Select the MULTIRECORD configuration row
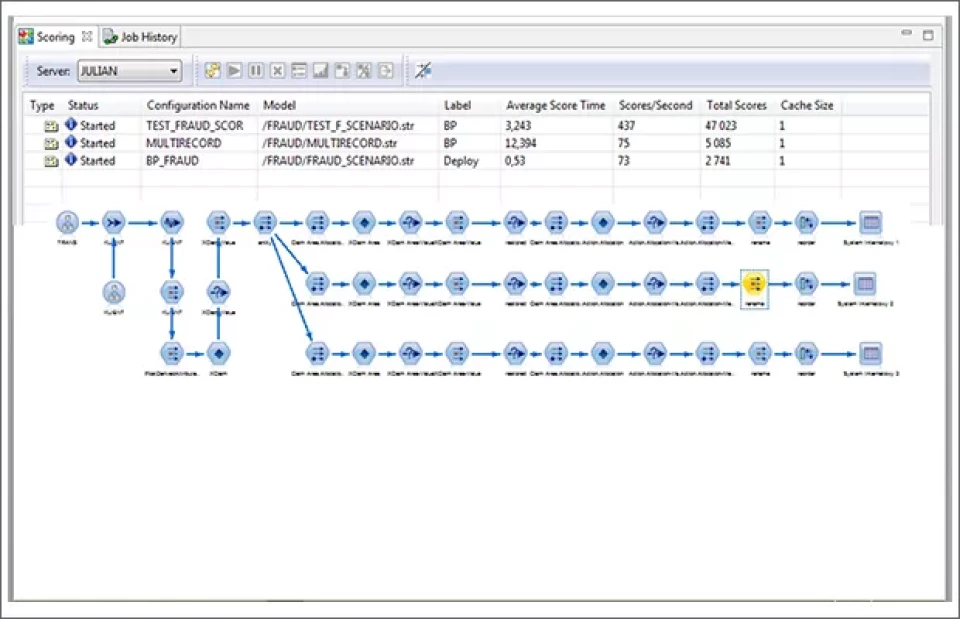The image size is (960, 619). tap(182, 143)
